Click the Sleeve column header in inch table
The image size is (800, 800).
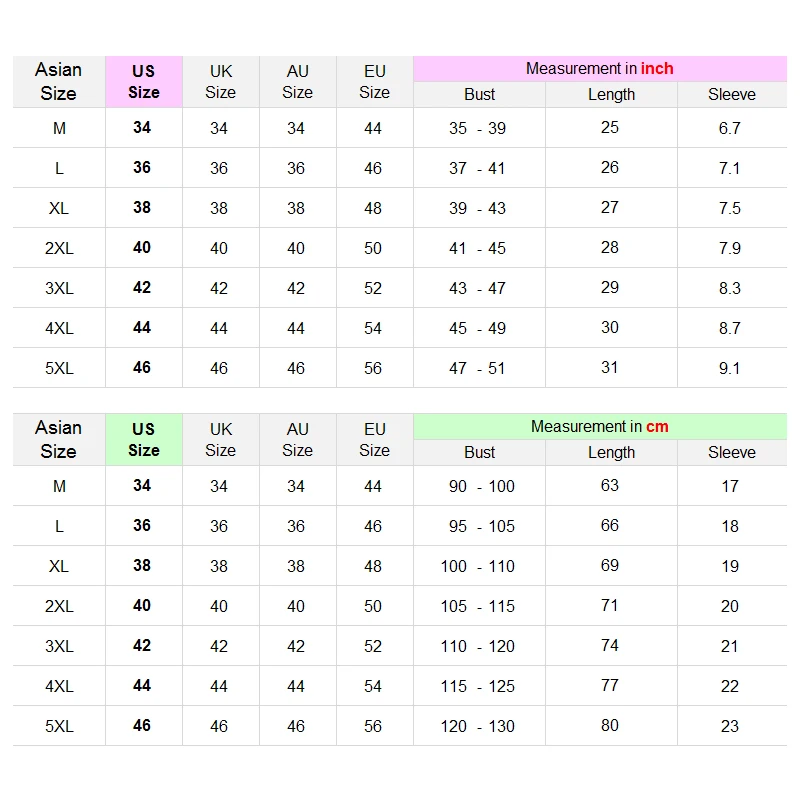click(731, 94)
